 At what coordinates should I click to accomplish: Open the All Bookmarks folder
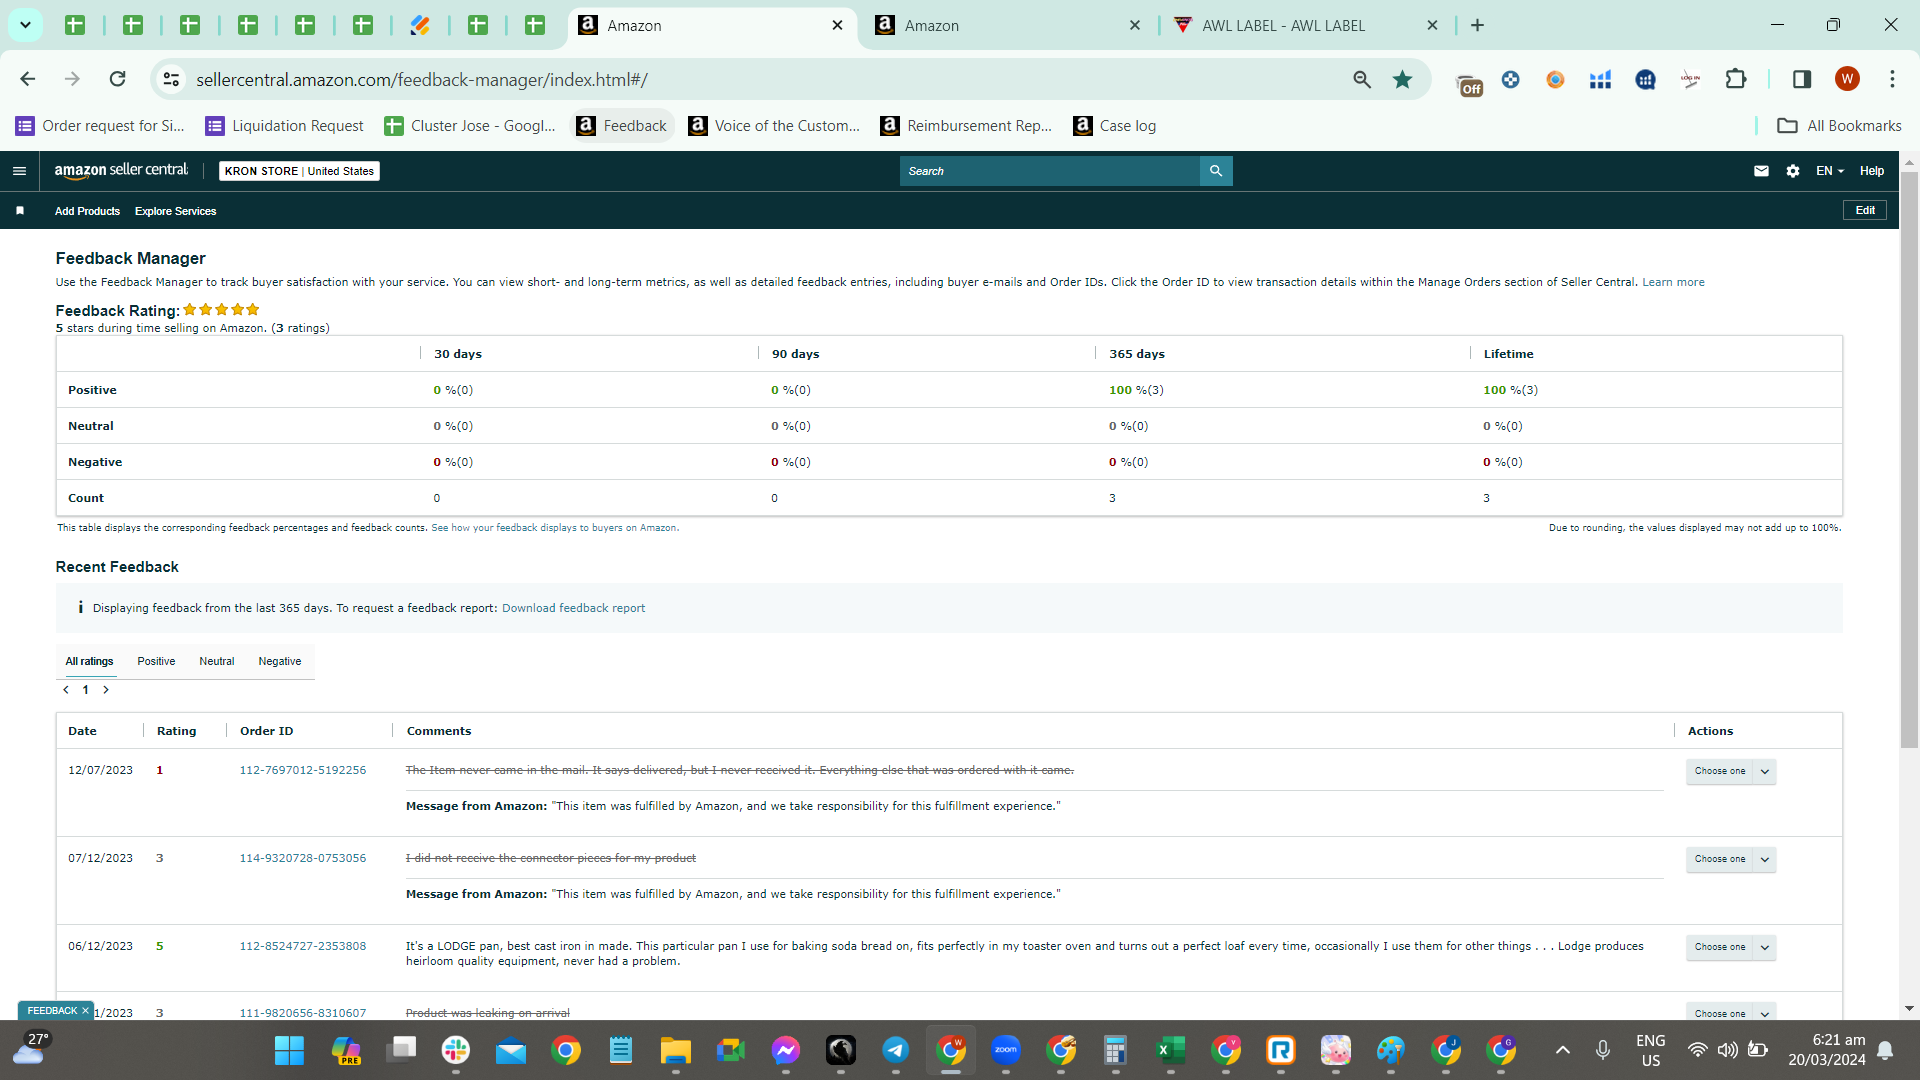[1839, 126]
